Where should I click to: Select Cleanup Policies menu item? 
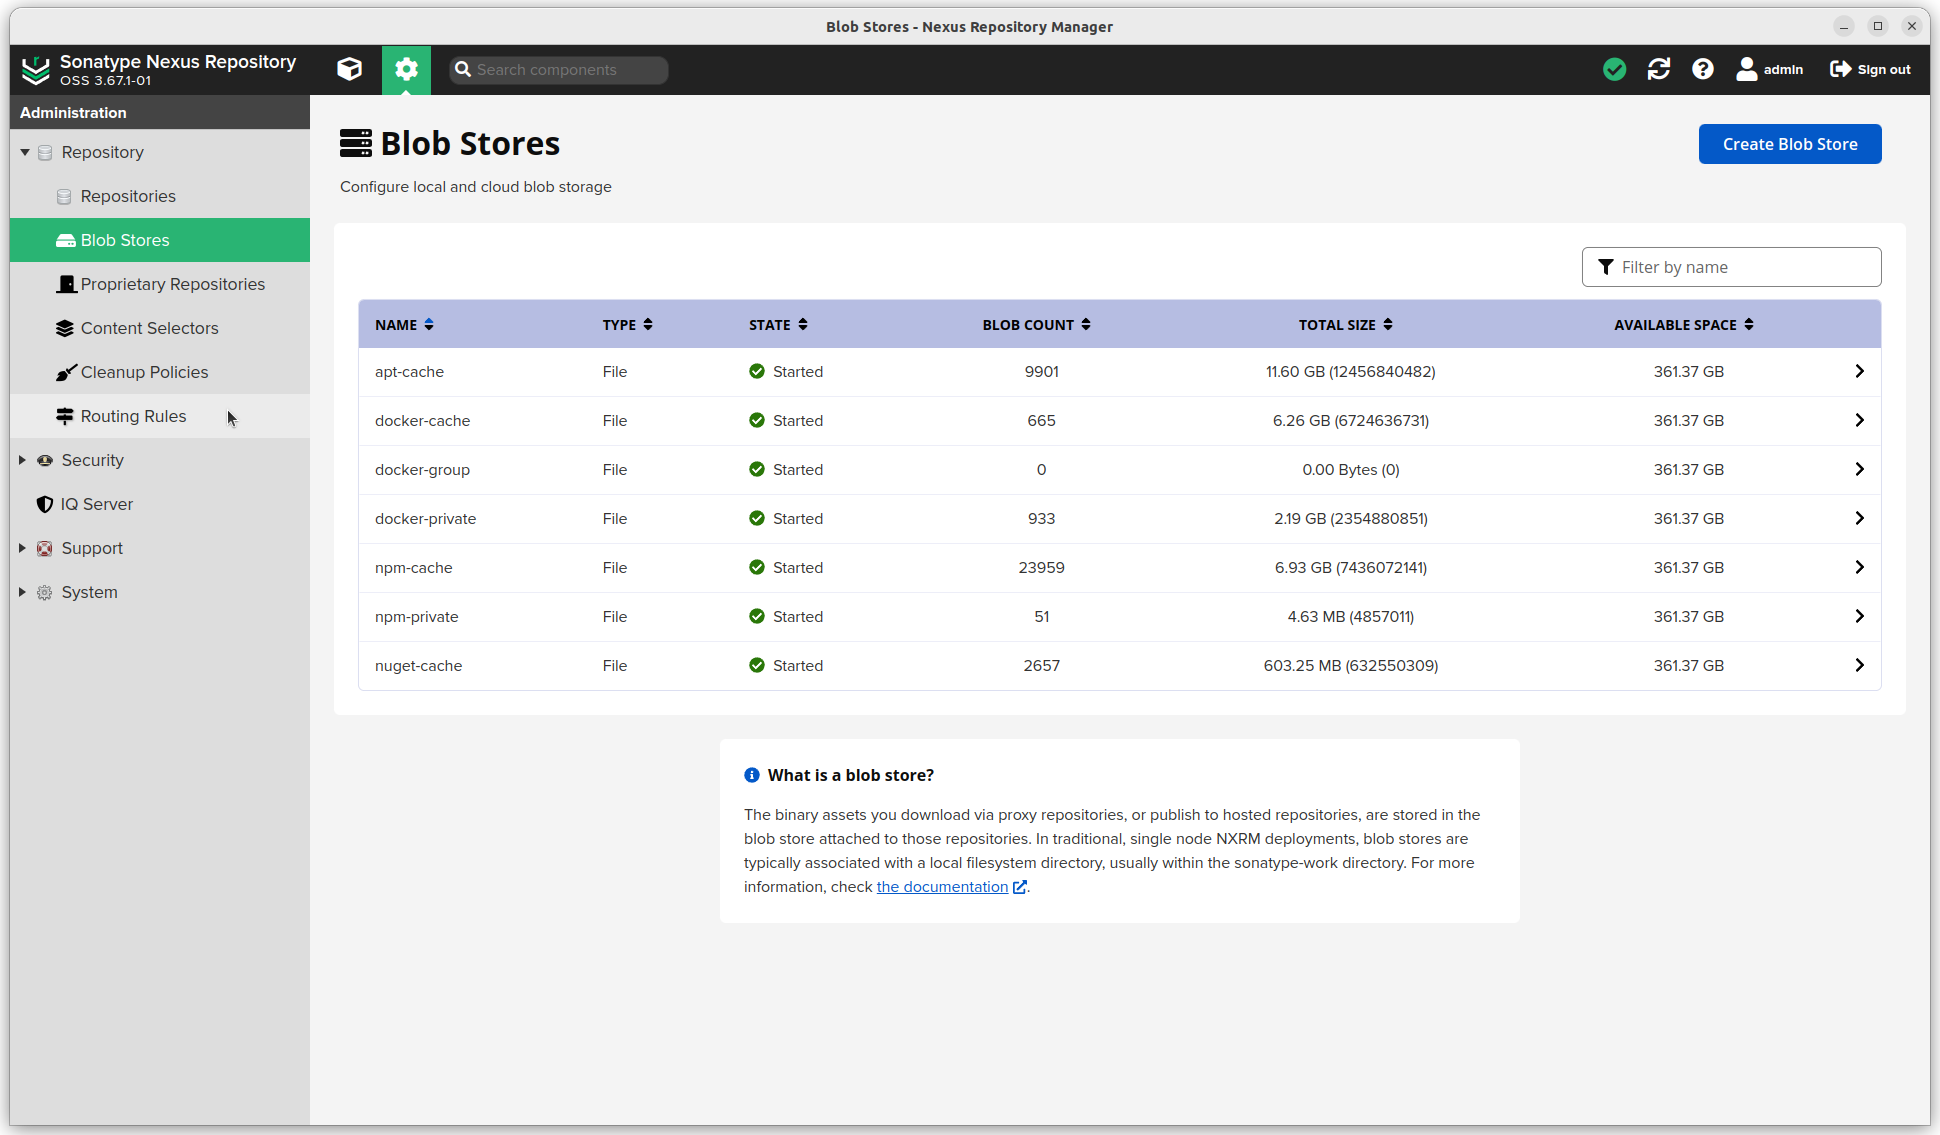tap(160, 372)
